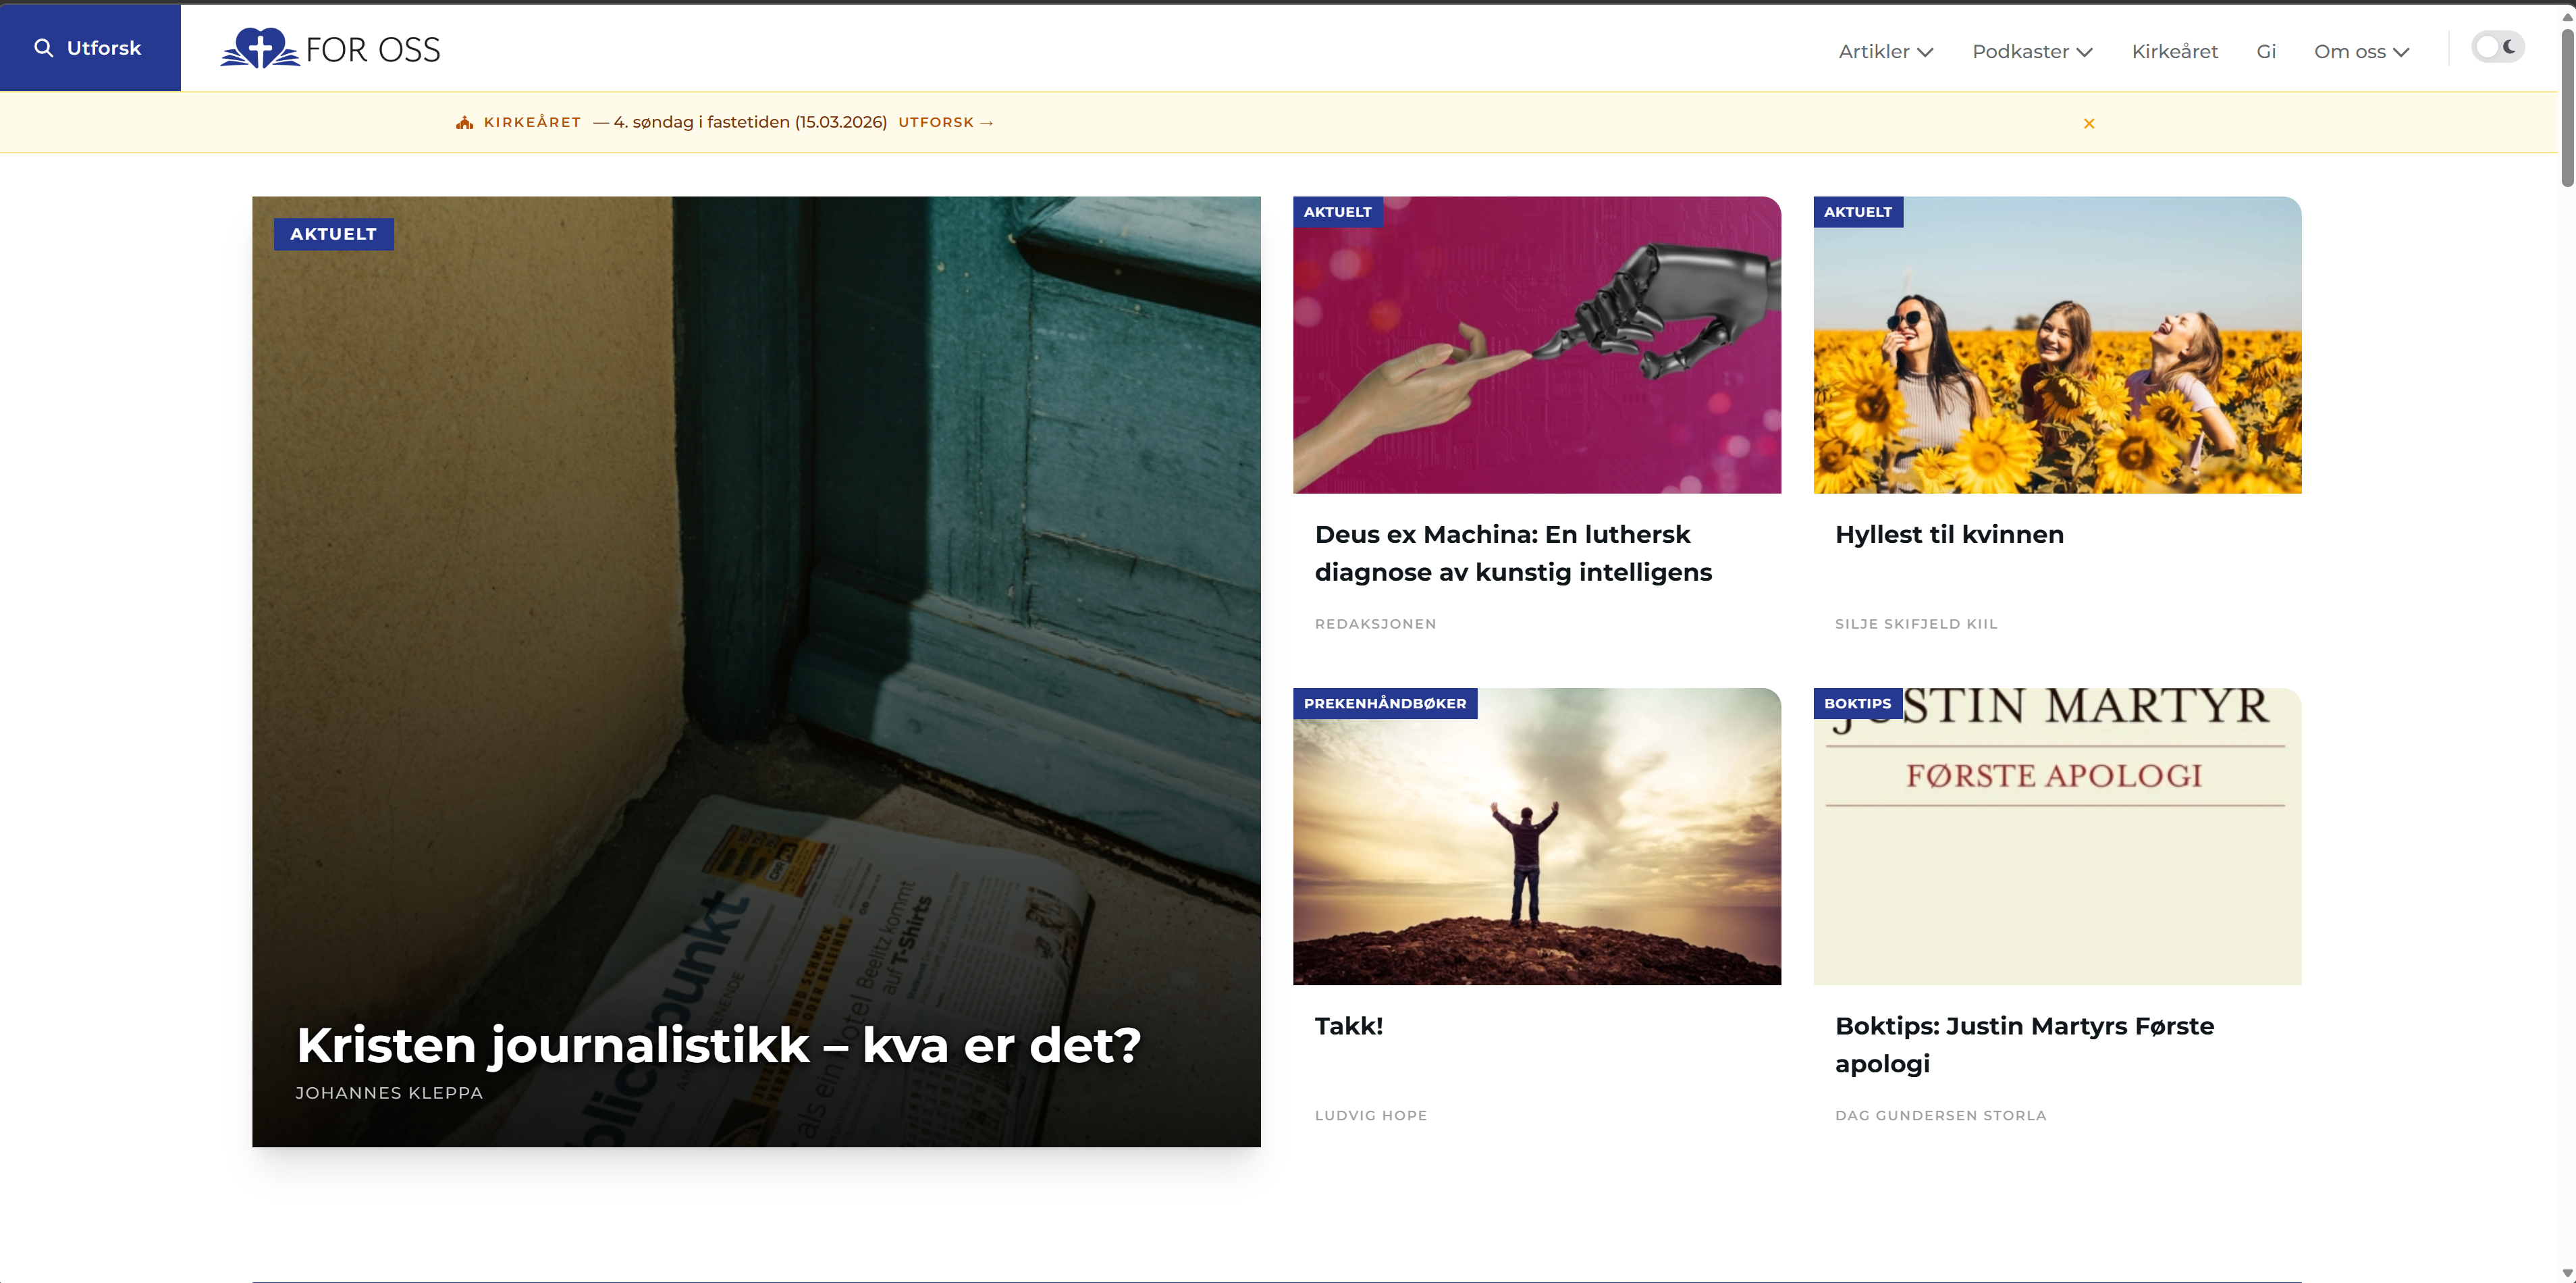Click the moon icon in theme toggle
Image resolution: width=2576 pixels, height=1283 pixels.
pos(2510,47)
